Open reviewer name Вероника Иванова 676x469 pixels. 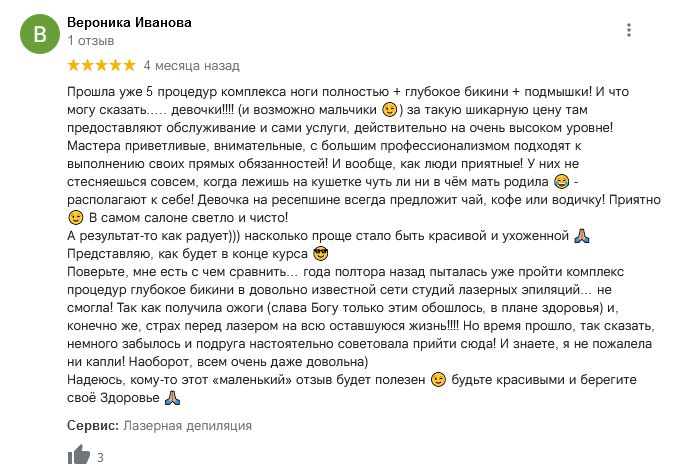[129, 22]
